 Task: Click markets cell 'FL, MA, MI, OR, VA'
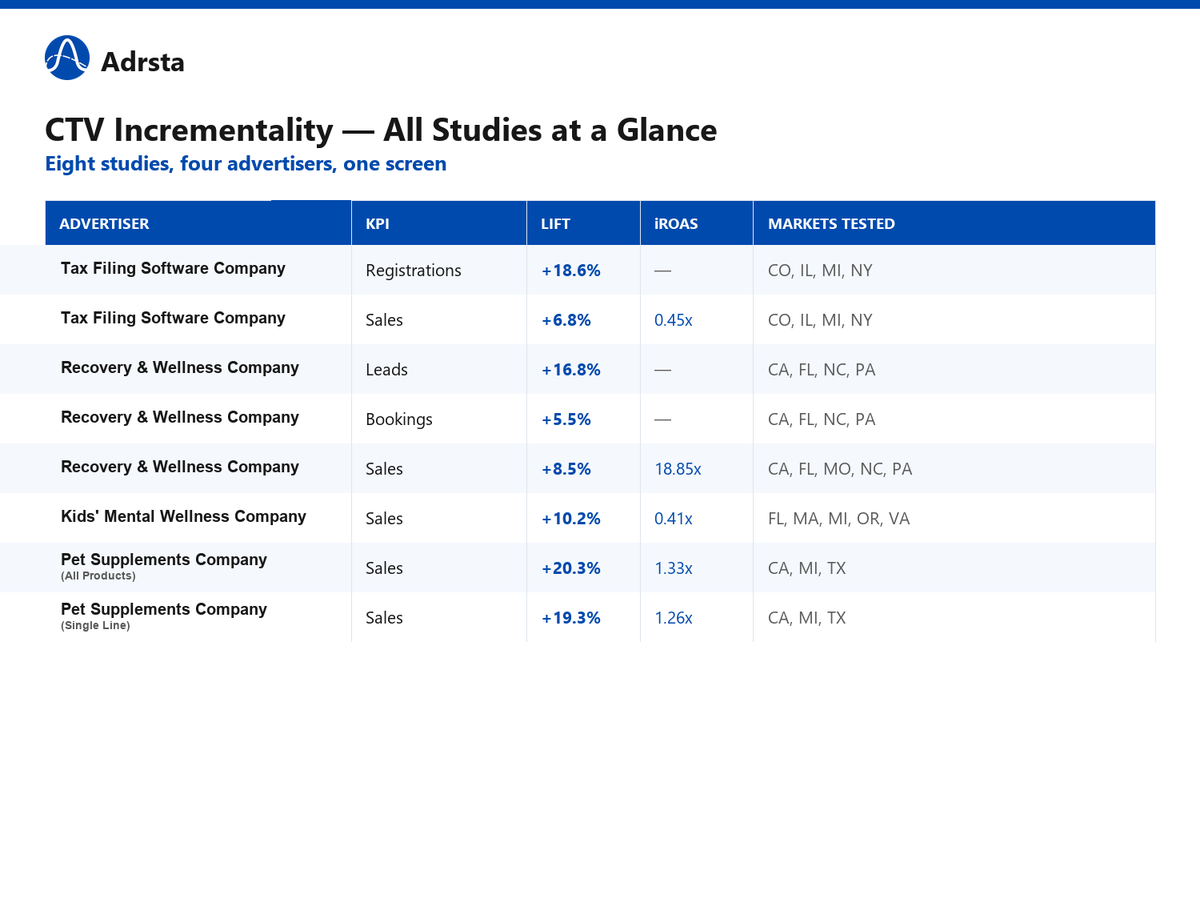click(839, 518)
